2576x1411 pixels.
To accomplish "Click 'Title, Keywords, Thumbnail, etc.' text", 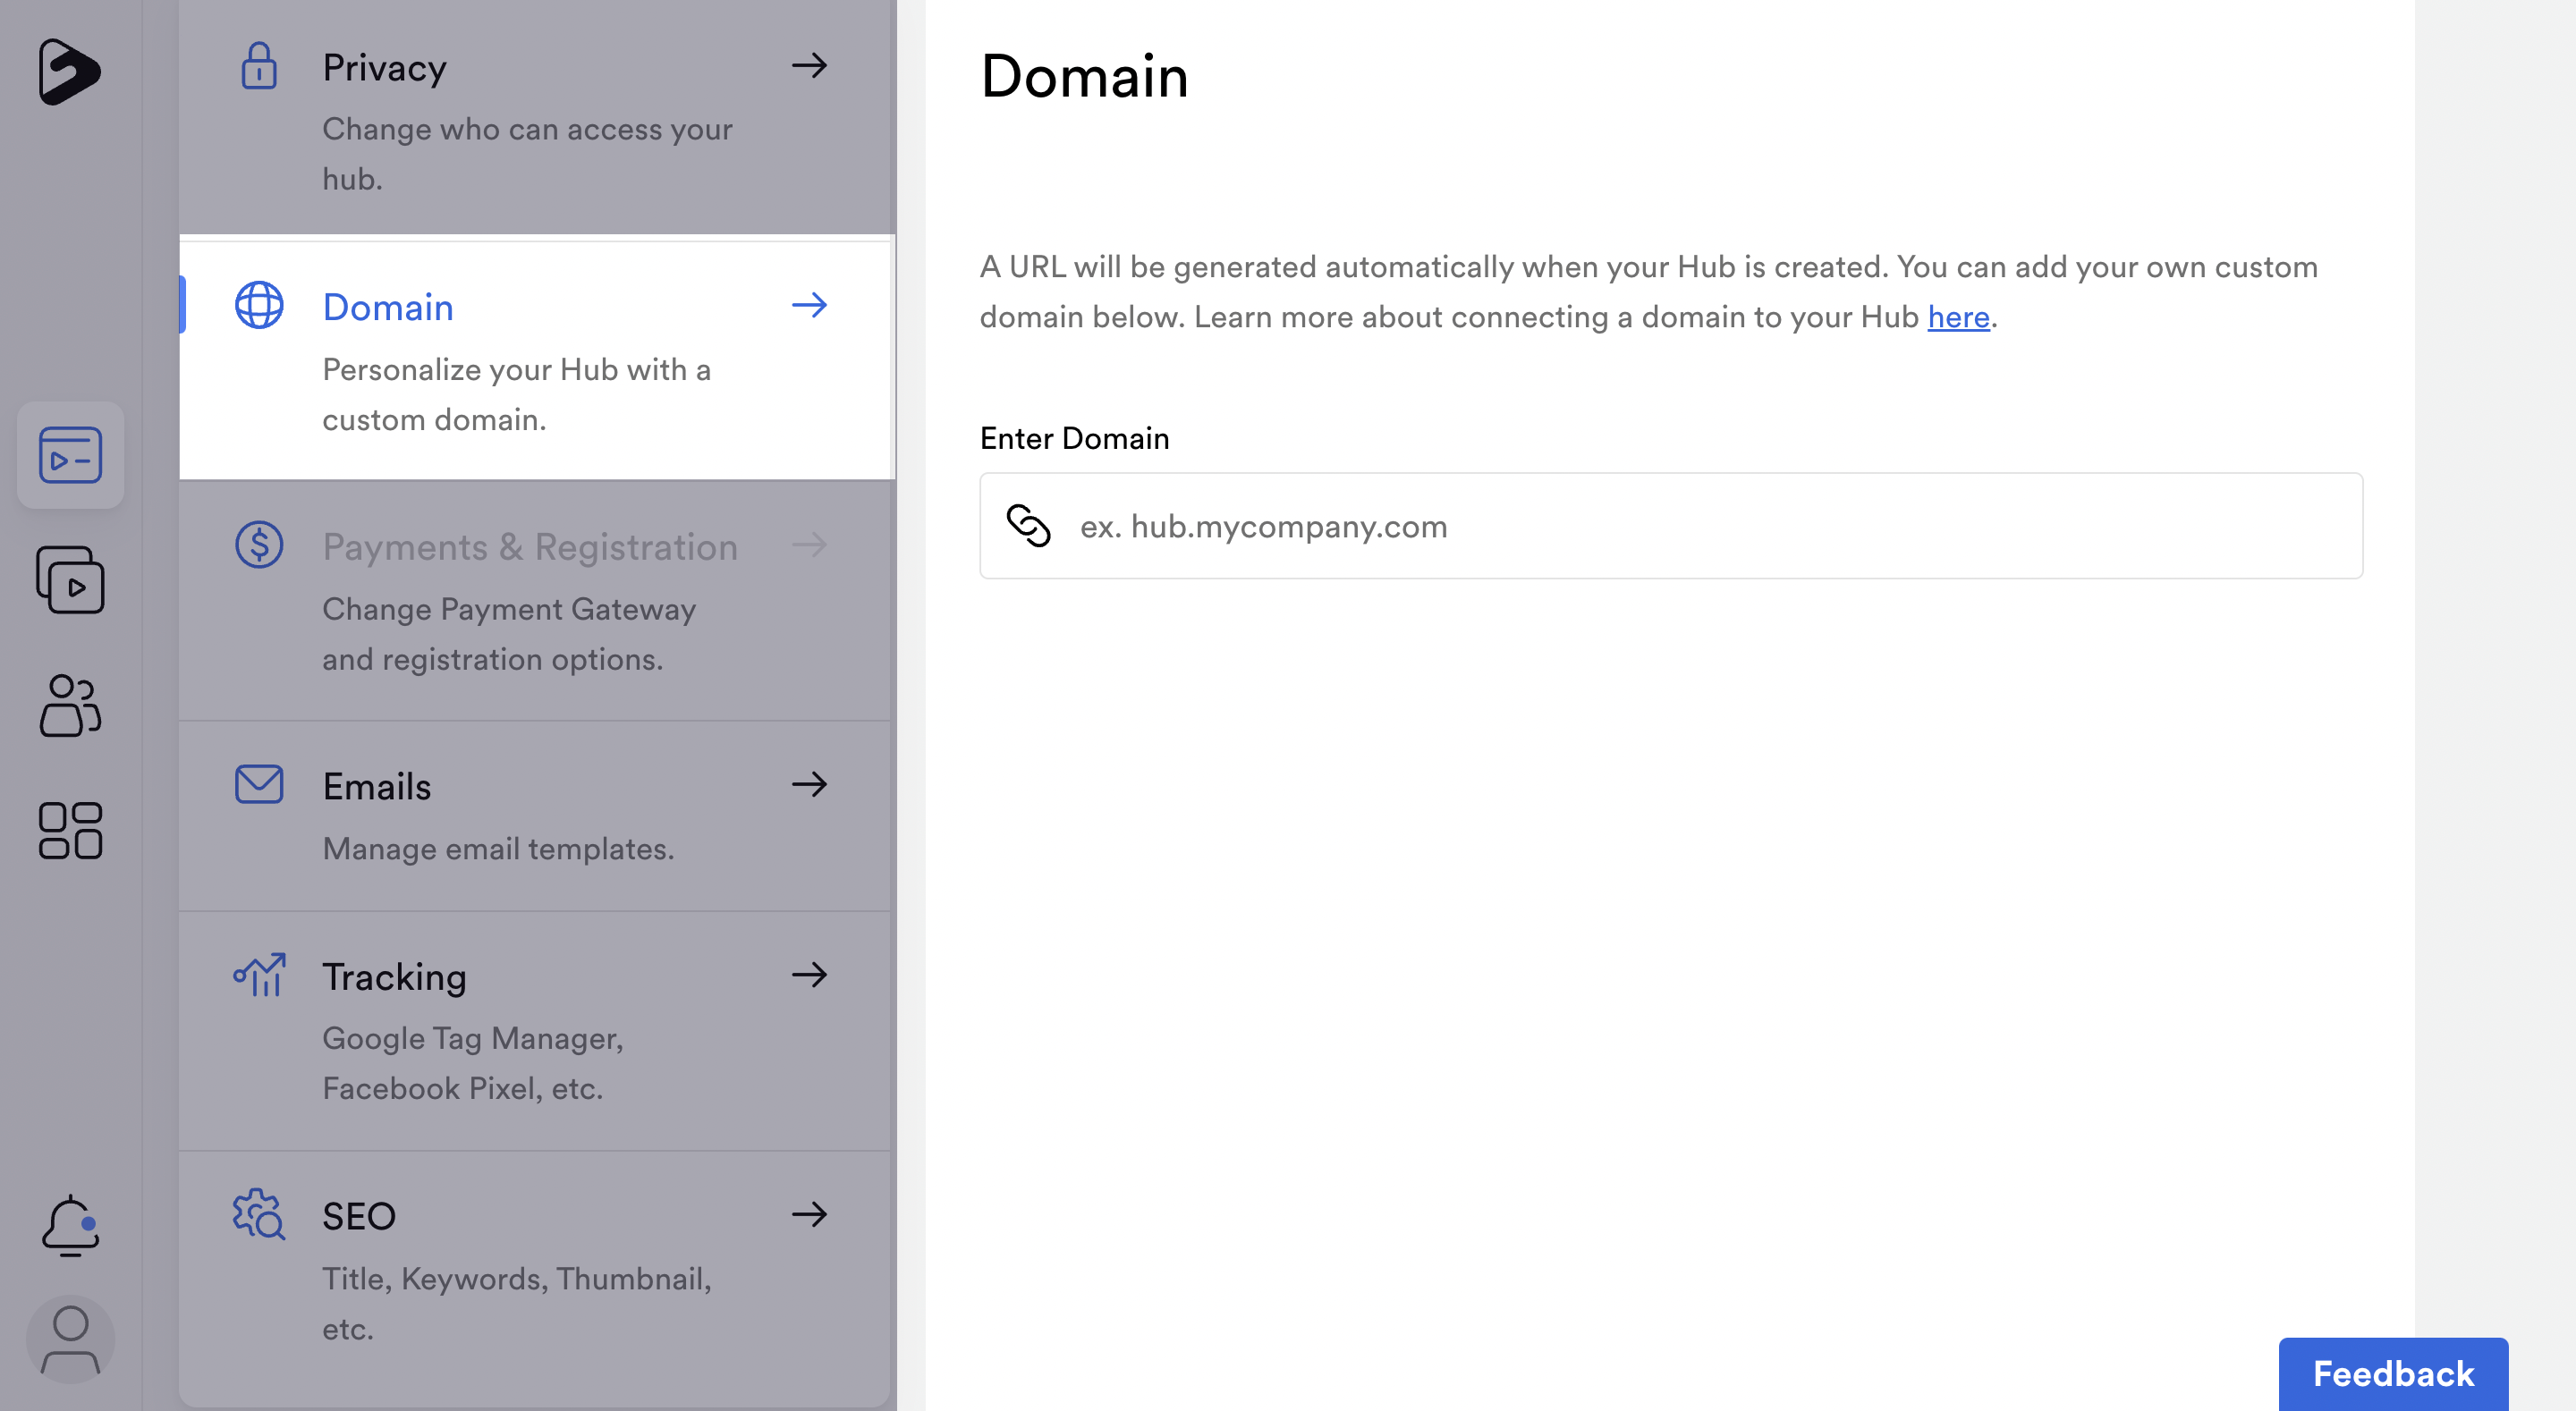I will [x=516, y=1303].
